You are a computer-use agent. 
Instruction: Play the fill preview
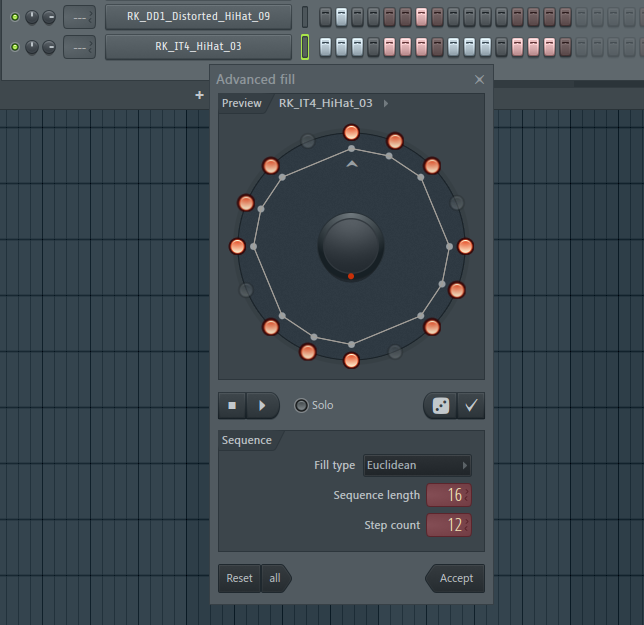point(262,406)
